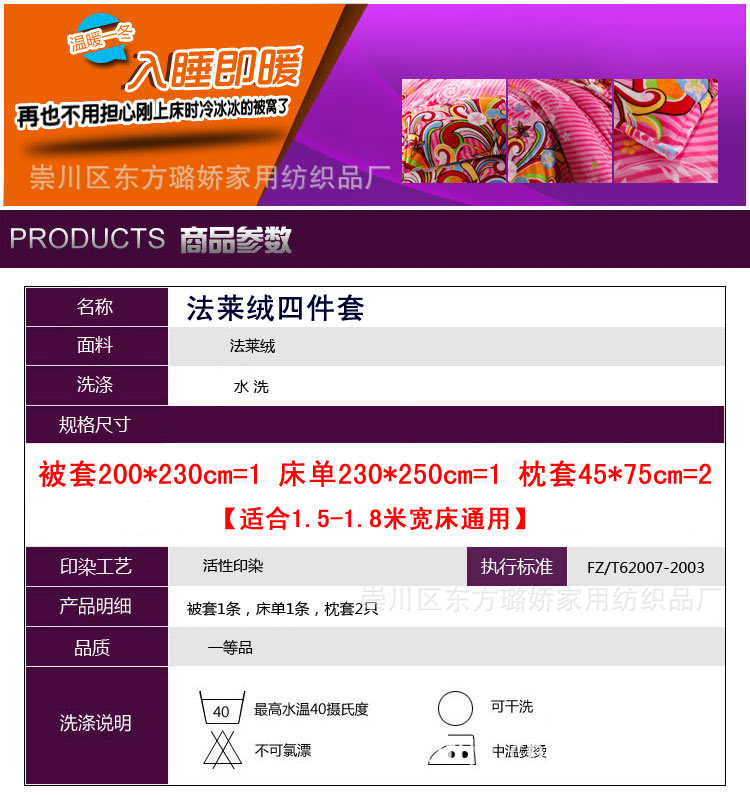750x795 pixels.
Task: Click the 入睡即暖 banner headline
Action: click(x=215, y=69)
